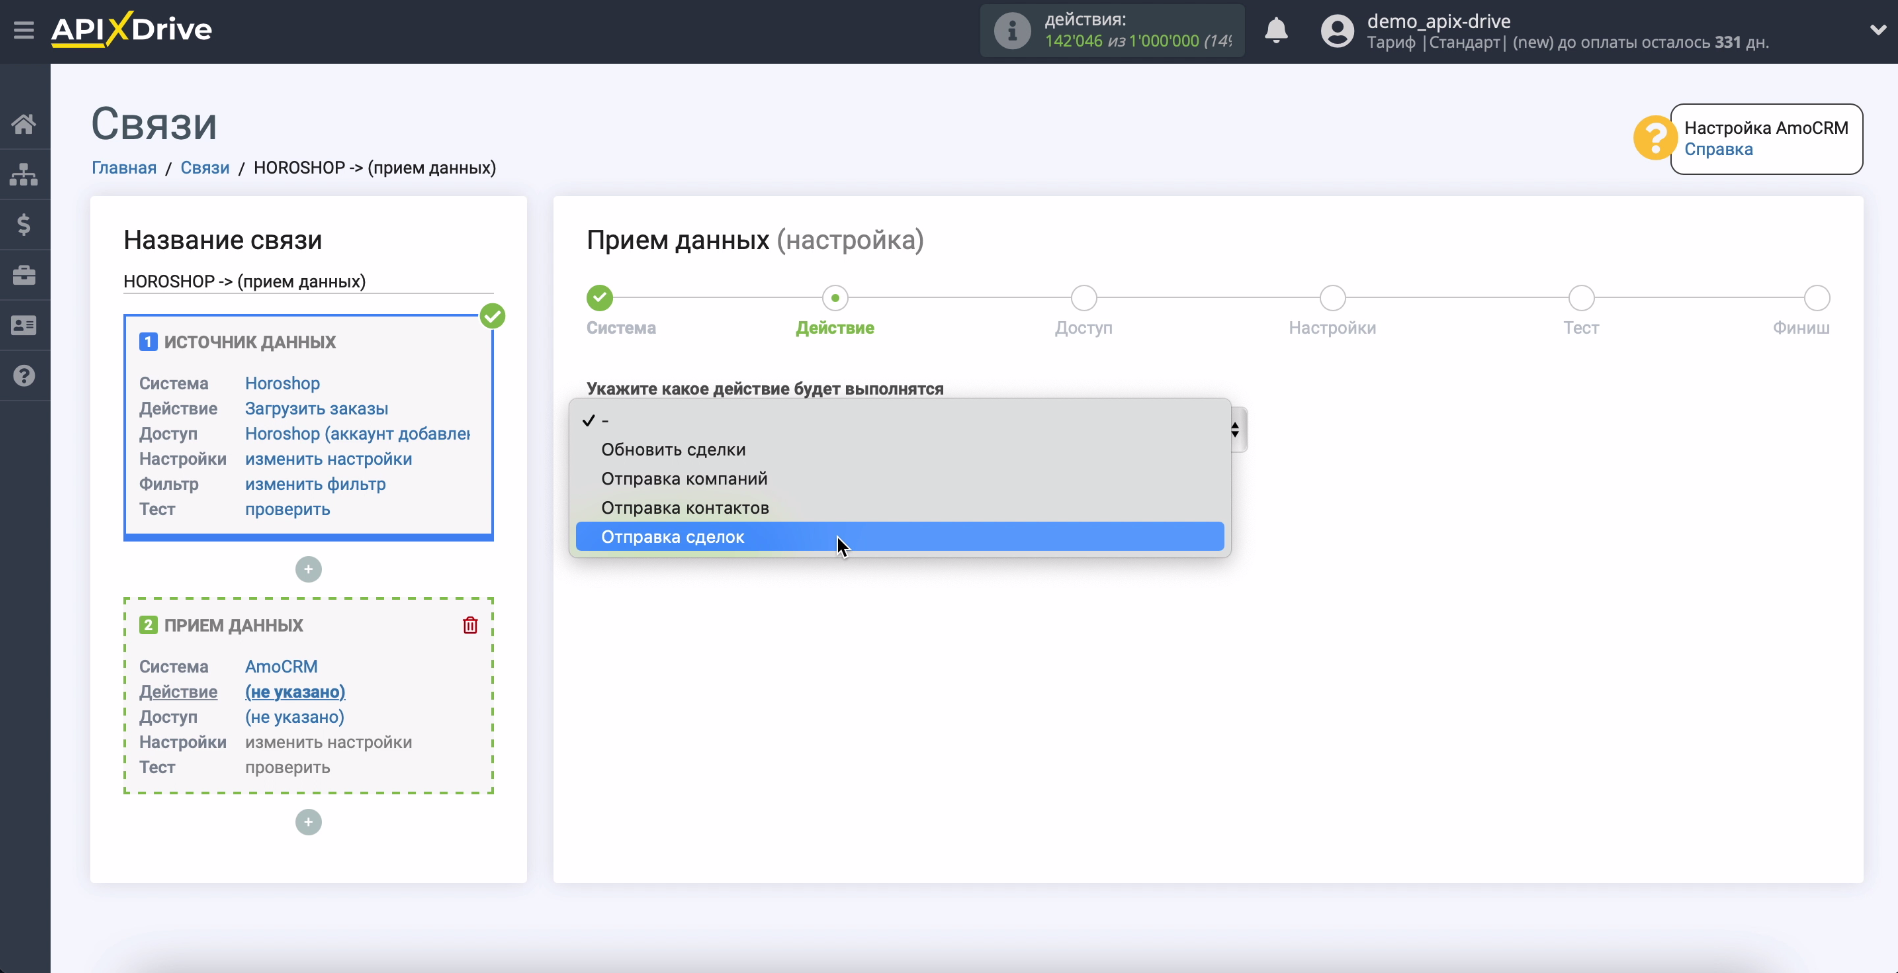This screenshot has height=973, width=1898.
Task: Open the billing dollar sidebar icon
Action: [24, 224]
